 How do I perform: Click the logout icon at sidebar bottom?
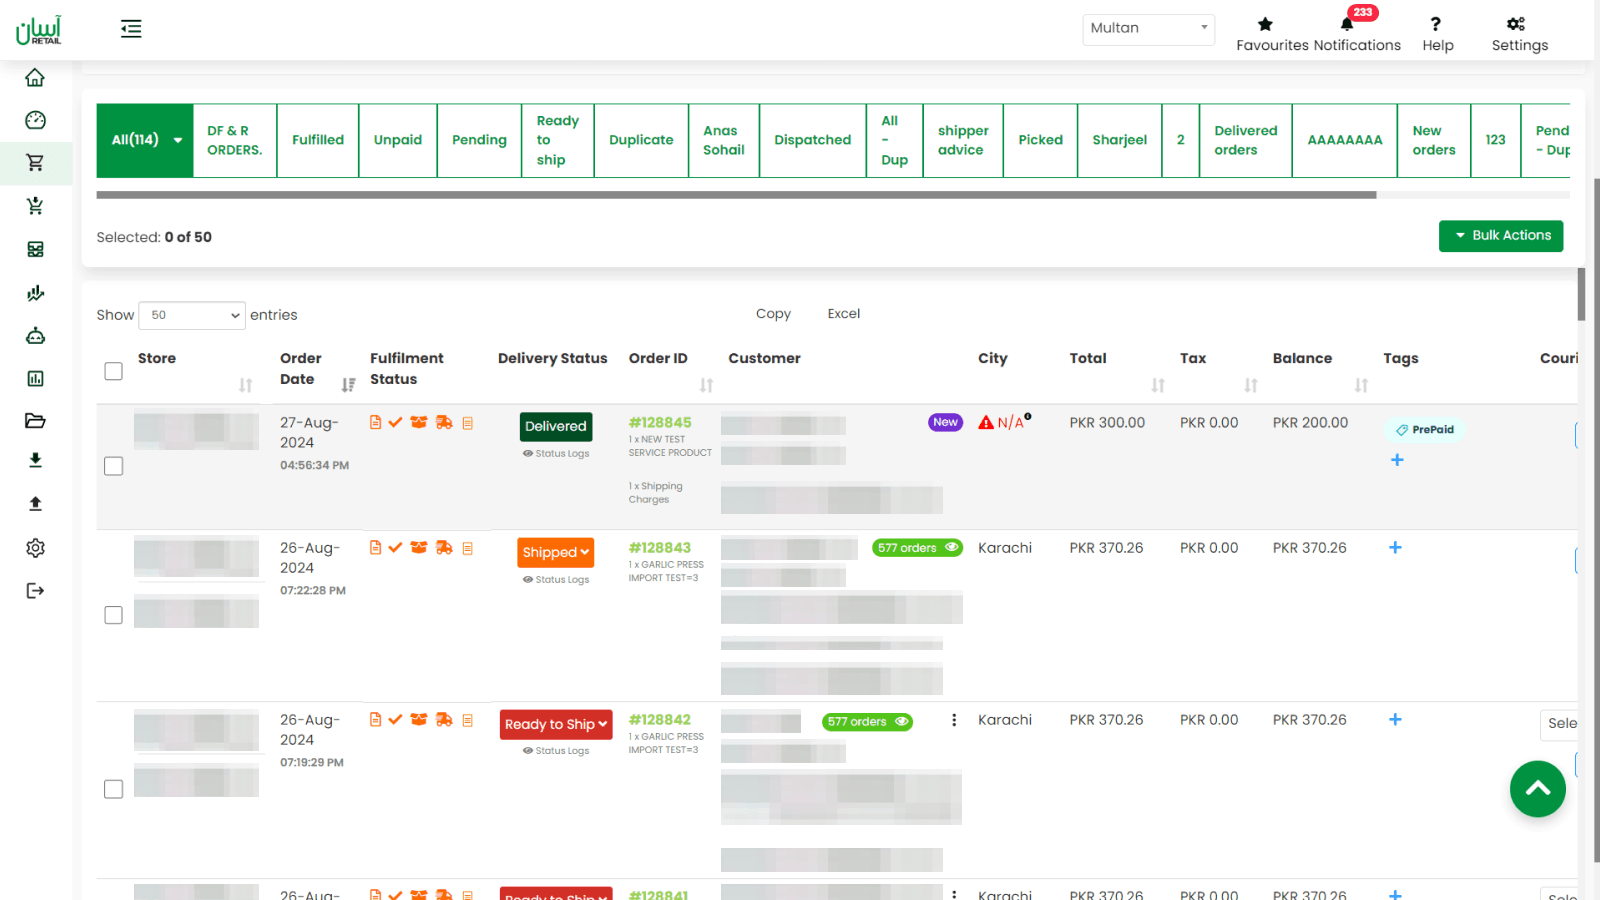click(x=35, y=590)
